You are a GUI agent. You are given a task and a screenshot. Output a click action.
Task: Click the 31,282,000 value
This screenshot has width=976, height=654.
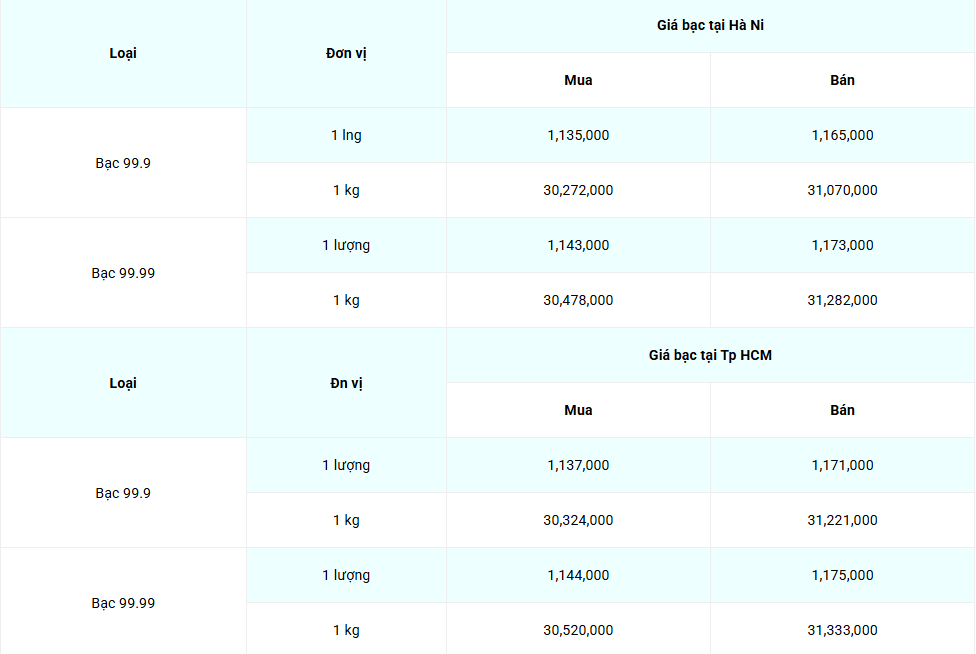click(842, 300)
